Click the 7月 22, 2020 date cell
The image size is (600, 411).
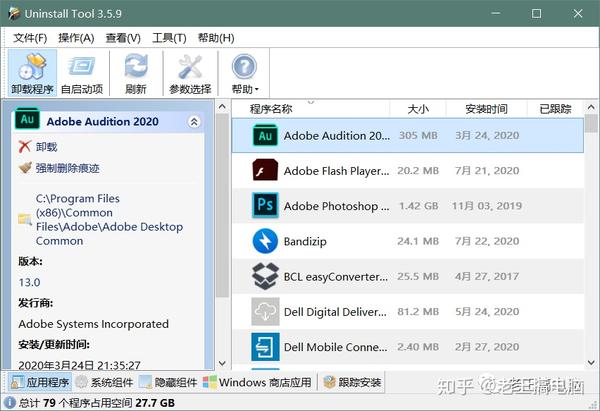pyautogui.click(x=487, y=241)
